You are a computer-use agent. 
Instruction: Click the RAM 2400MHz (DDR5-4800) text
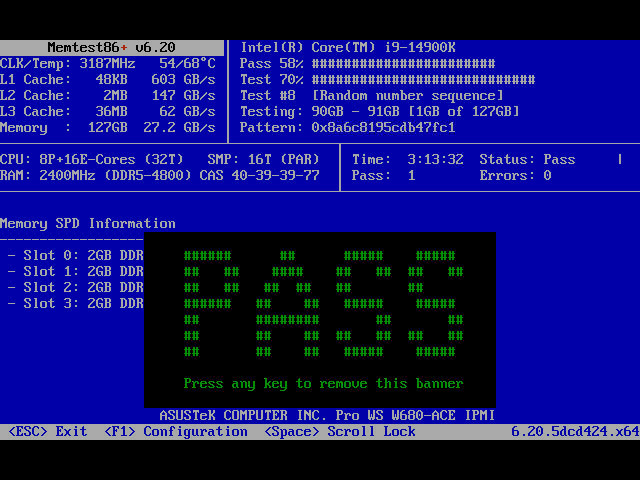pos(96,176)
